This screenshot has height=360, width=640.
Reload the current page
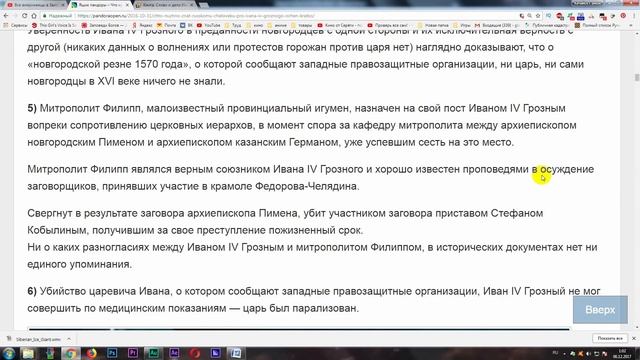[24, 16]
